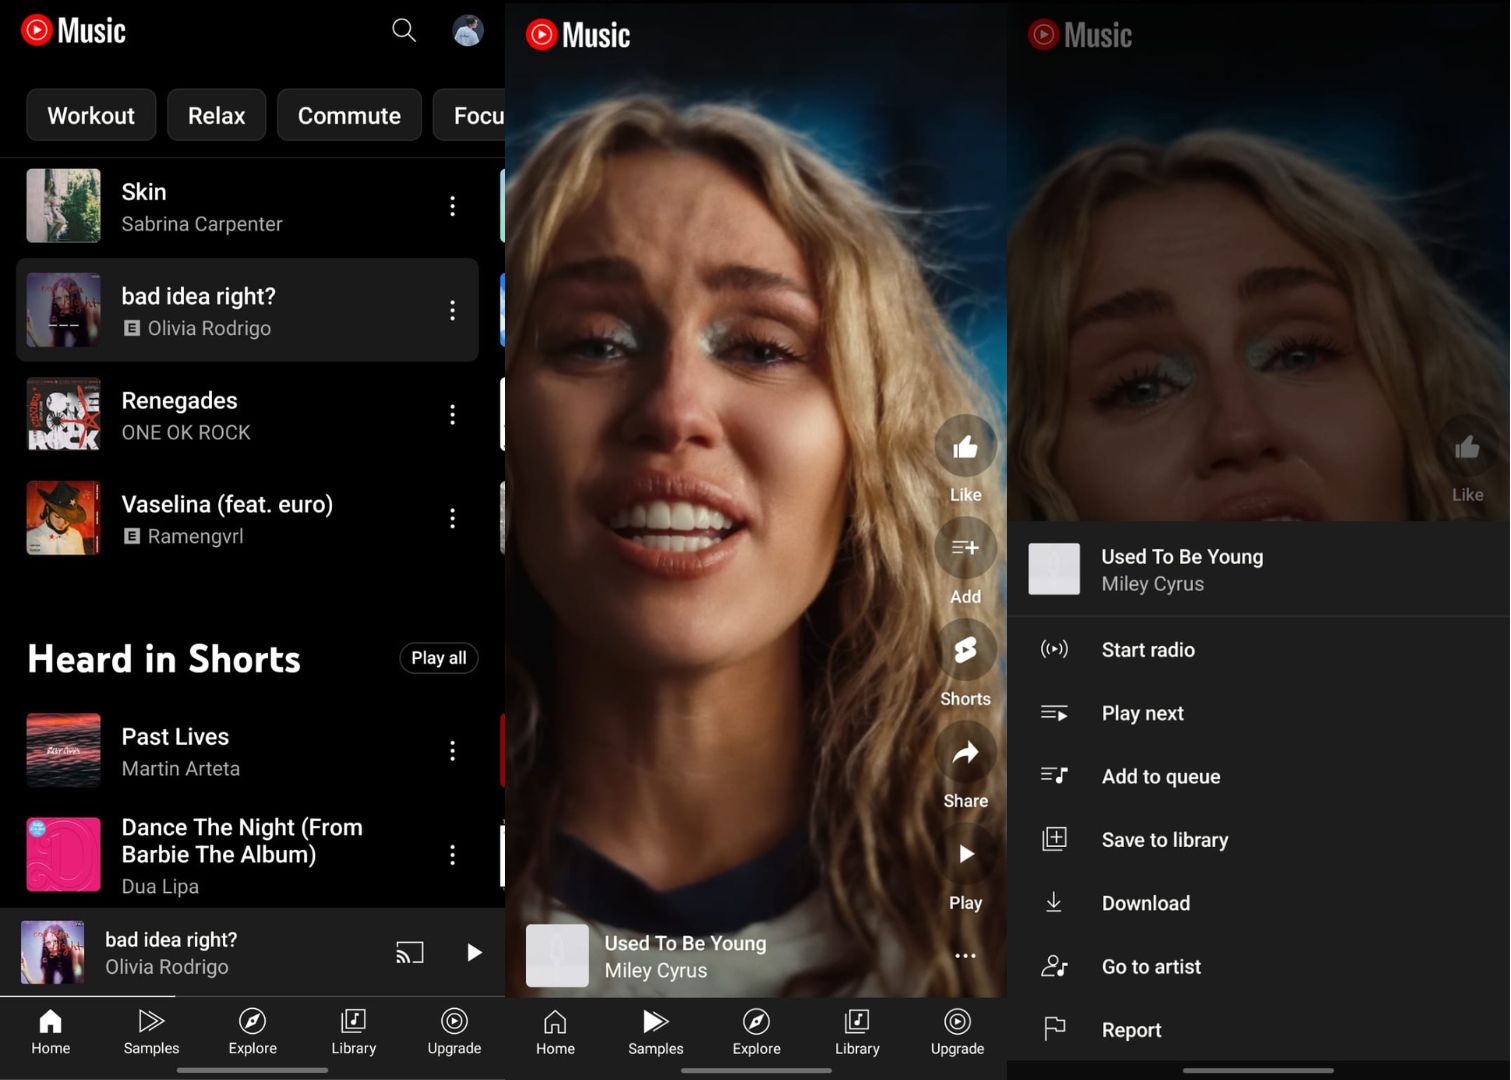
Task: Open the profile avatar menu
Action: [x=467, y=31]
